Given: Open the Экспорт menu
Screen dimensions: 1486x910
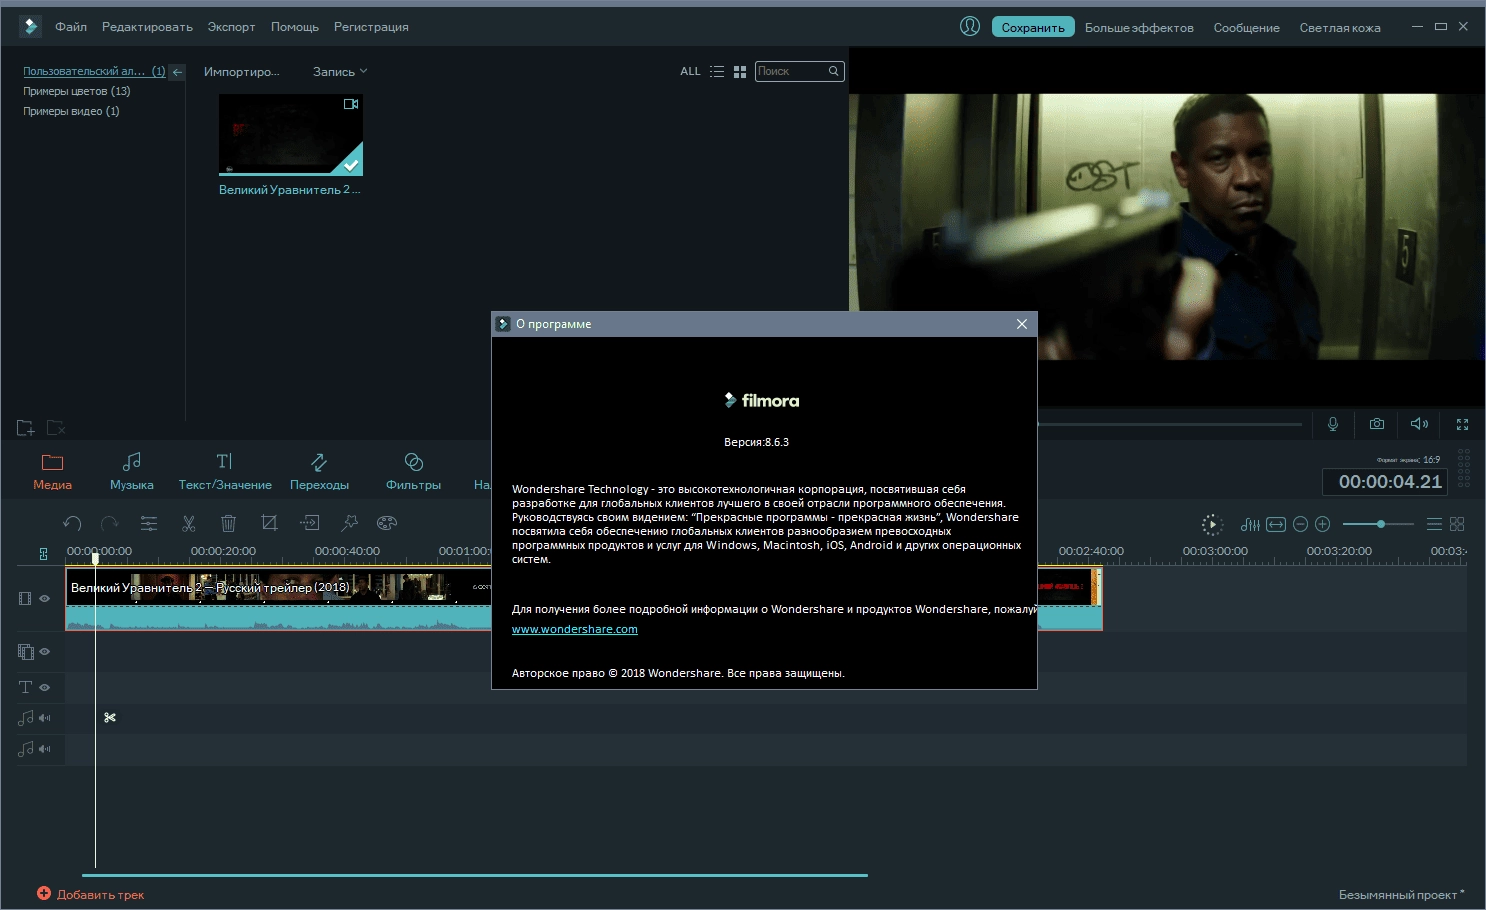Looking at the screenshot, I should tap(231, 27).
